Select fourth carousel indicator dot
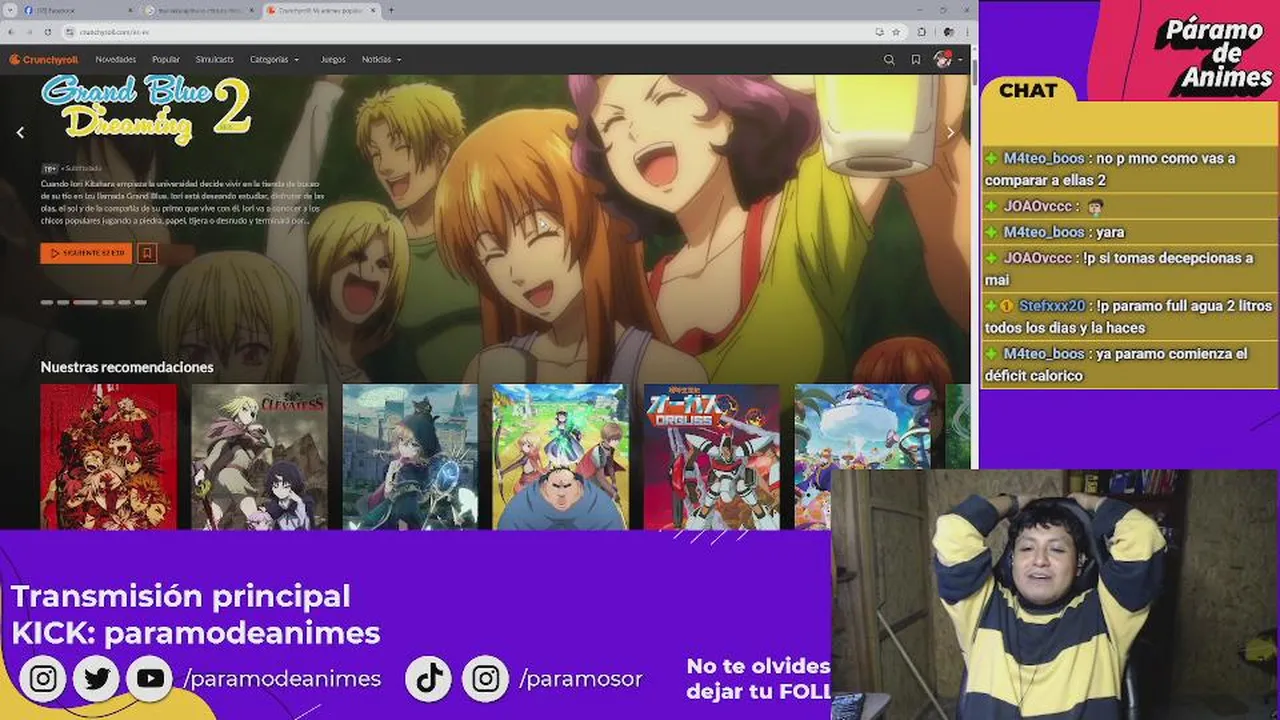The width and height of the screenshot is (1280, 720). tap(108, 302)
